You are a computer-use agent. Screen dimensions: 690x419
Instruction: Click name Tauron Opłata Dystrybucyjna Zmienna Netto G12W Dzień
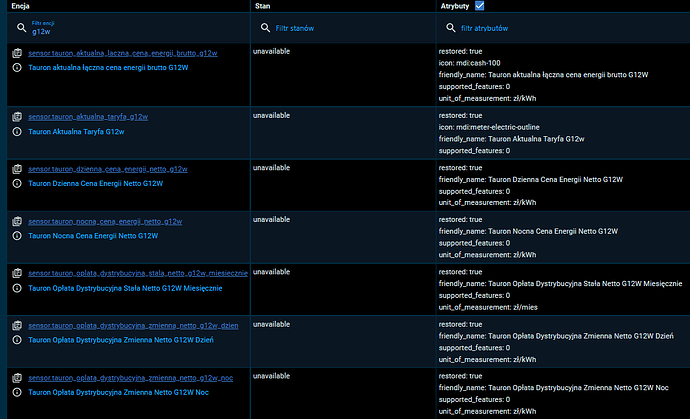pos(121,340)
